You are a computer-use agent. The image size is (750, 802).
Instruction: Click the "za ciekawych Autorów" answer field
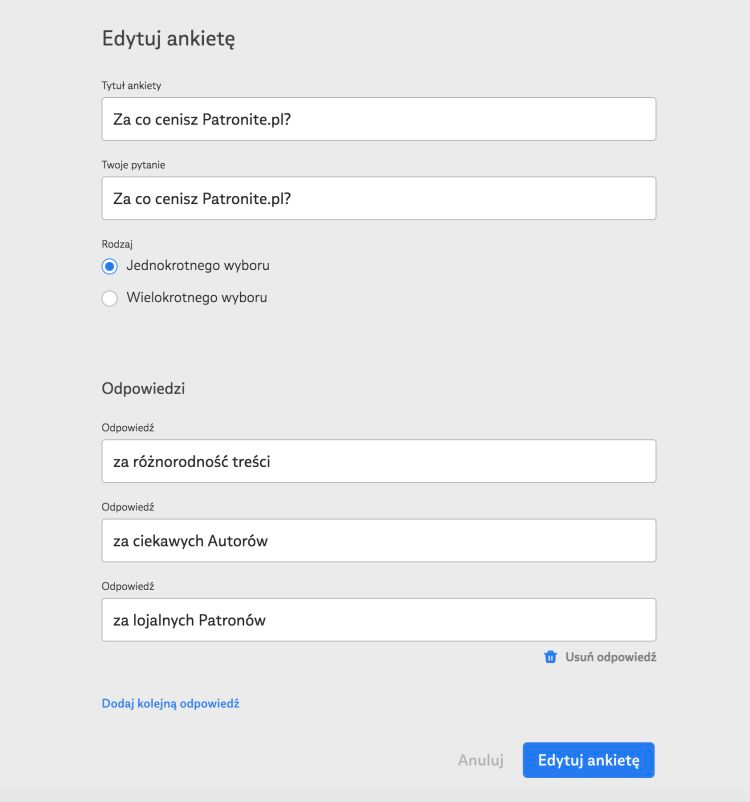(x=379, y=540)
